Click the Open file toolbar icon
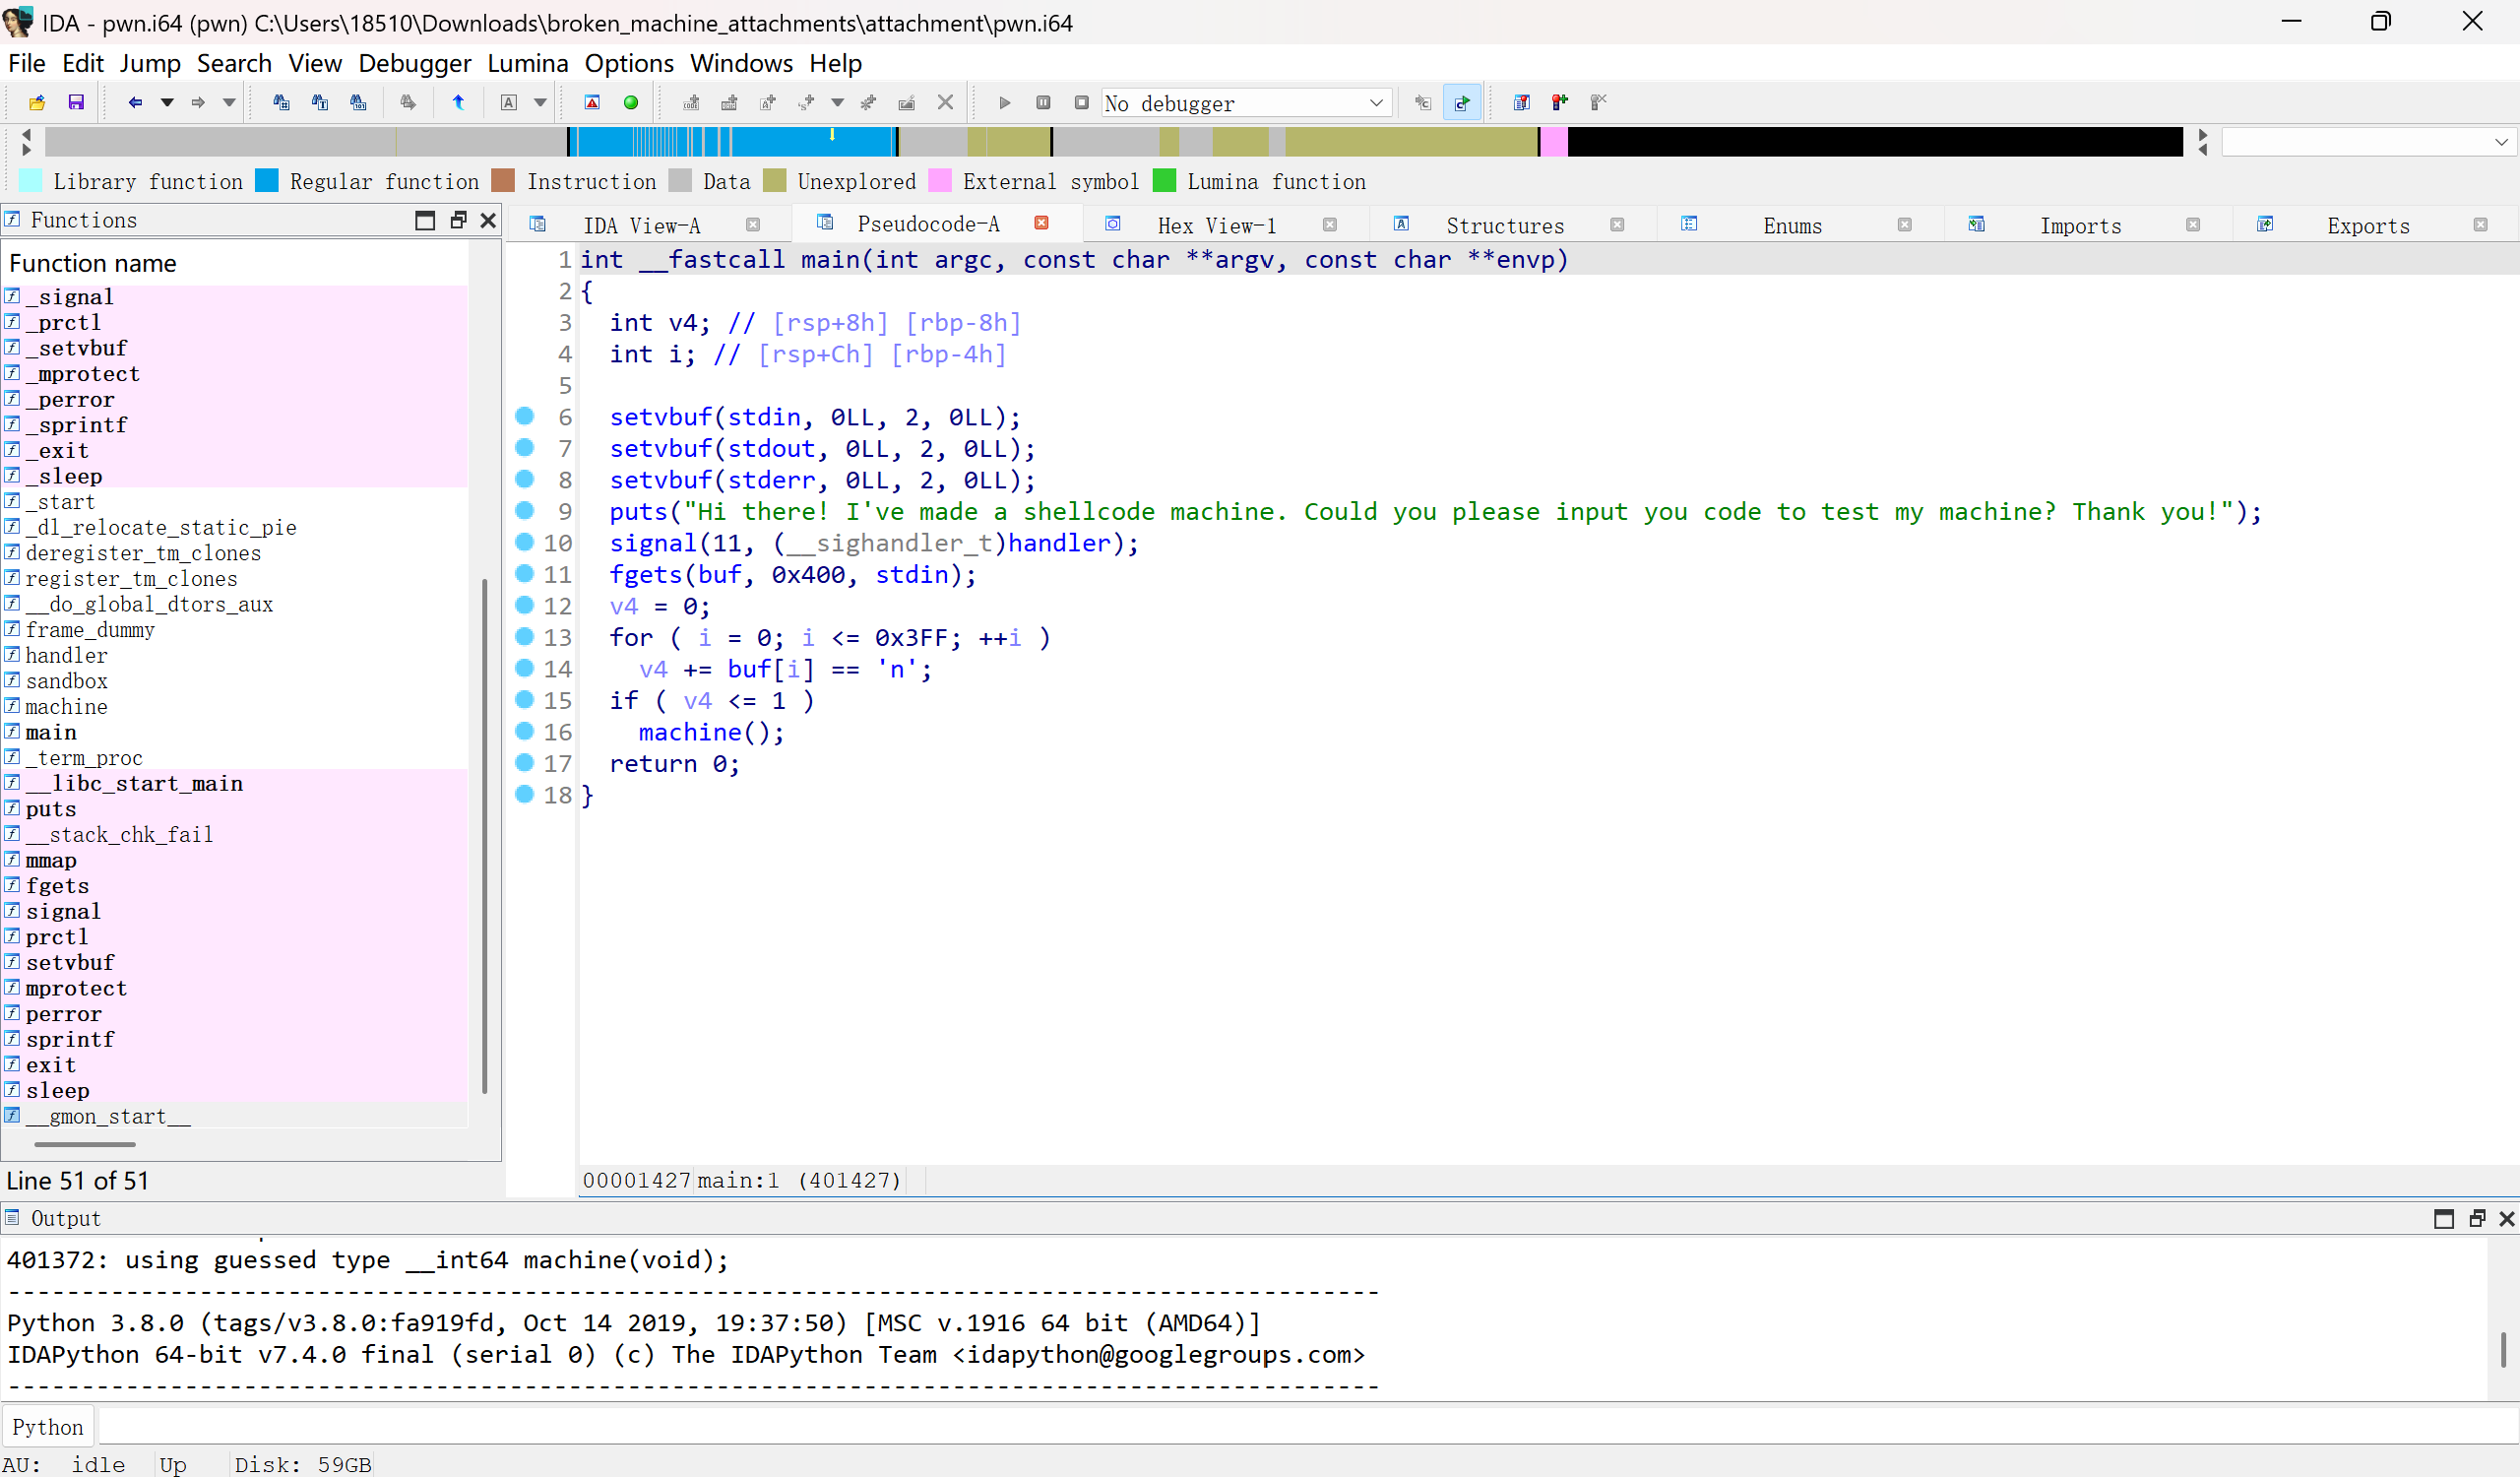This screenshot has width=2520, height=1477. click(37, 103)
